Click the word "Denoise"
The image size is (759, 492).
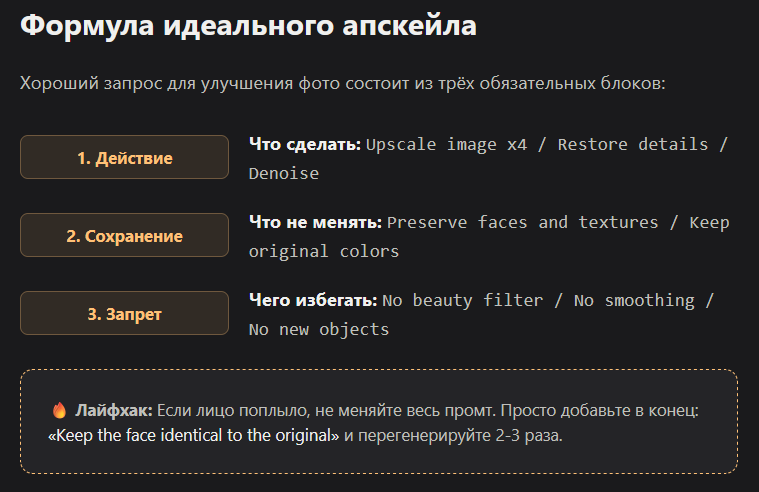pos(284,173)
